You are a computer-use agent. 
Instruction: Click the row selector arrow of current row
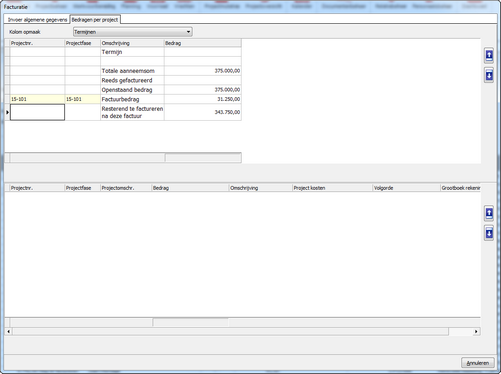(x=7, y=112)
